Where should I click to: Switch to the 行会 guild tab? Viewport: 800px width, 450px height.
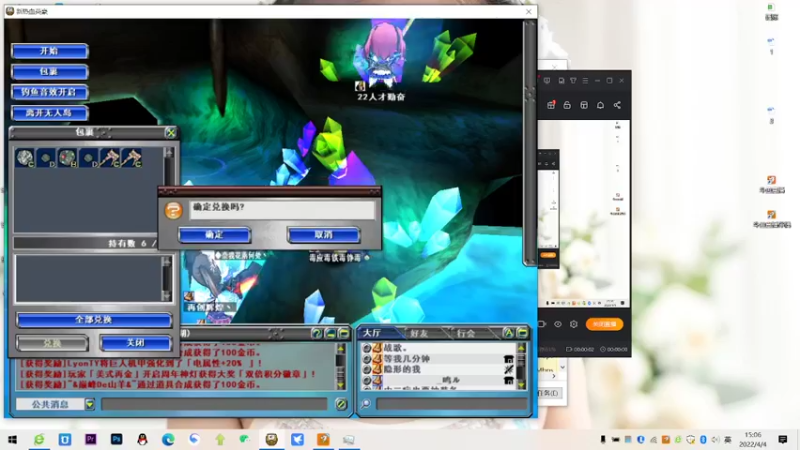coord(466,333)
